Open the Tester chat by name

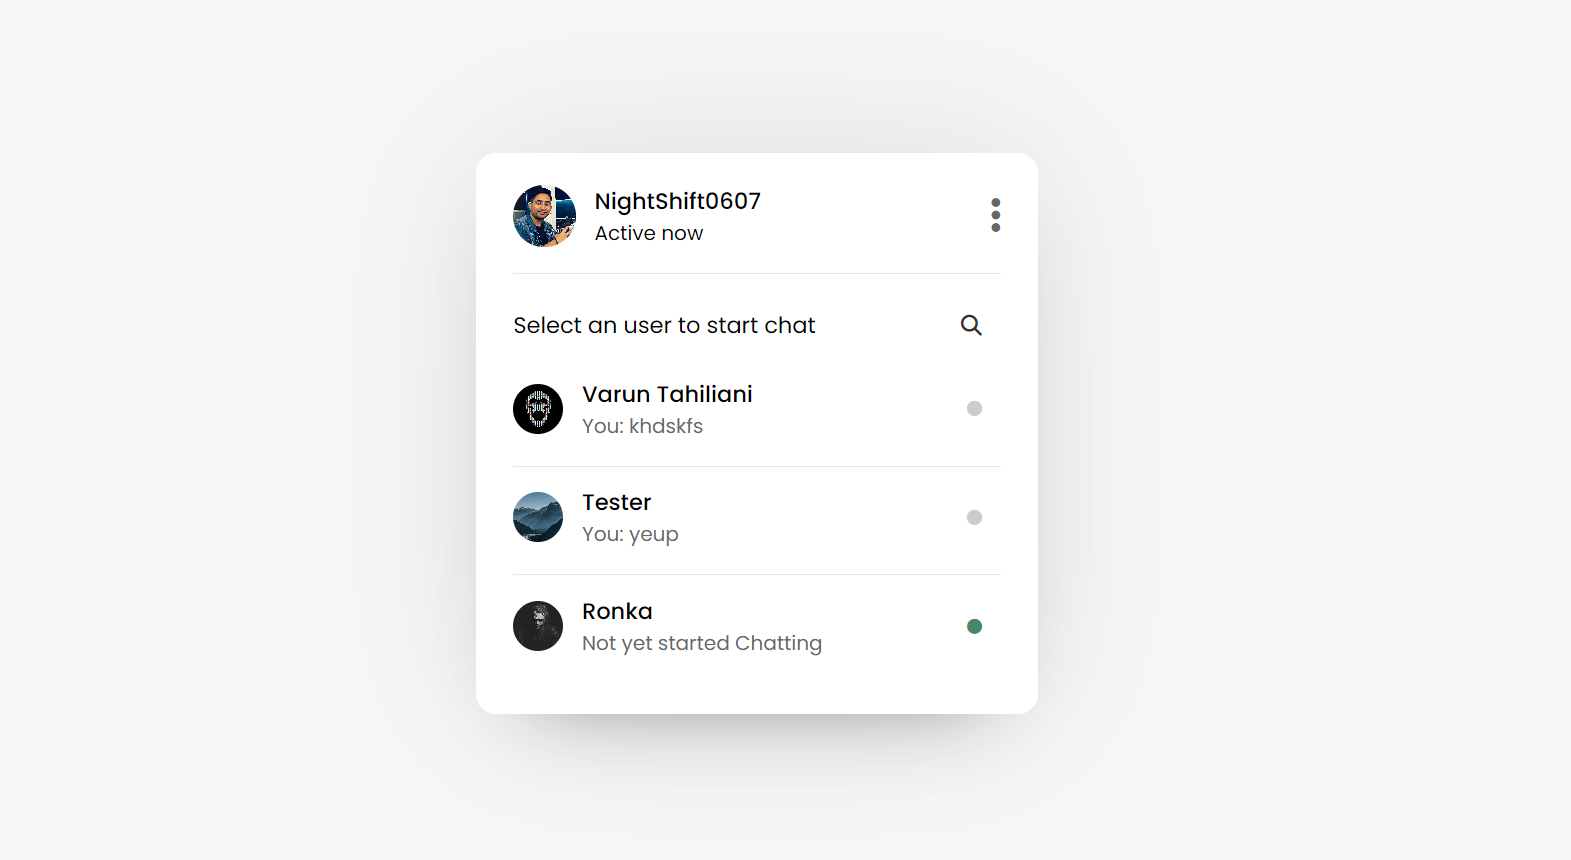[616, 503]
